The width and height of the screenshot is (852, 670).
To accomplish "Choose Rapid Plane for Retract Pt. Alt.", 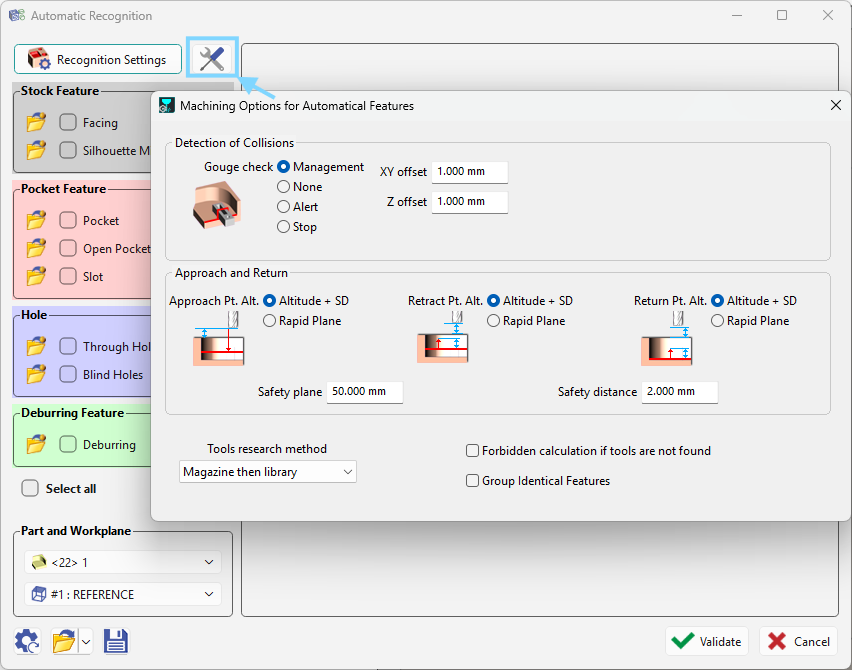I will (x=493, y=321).
